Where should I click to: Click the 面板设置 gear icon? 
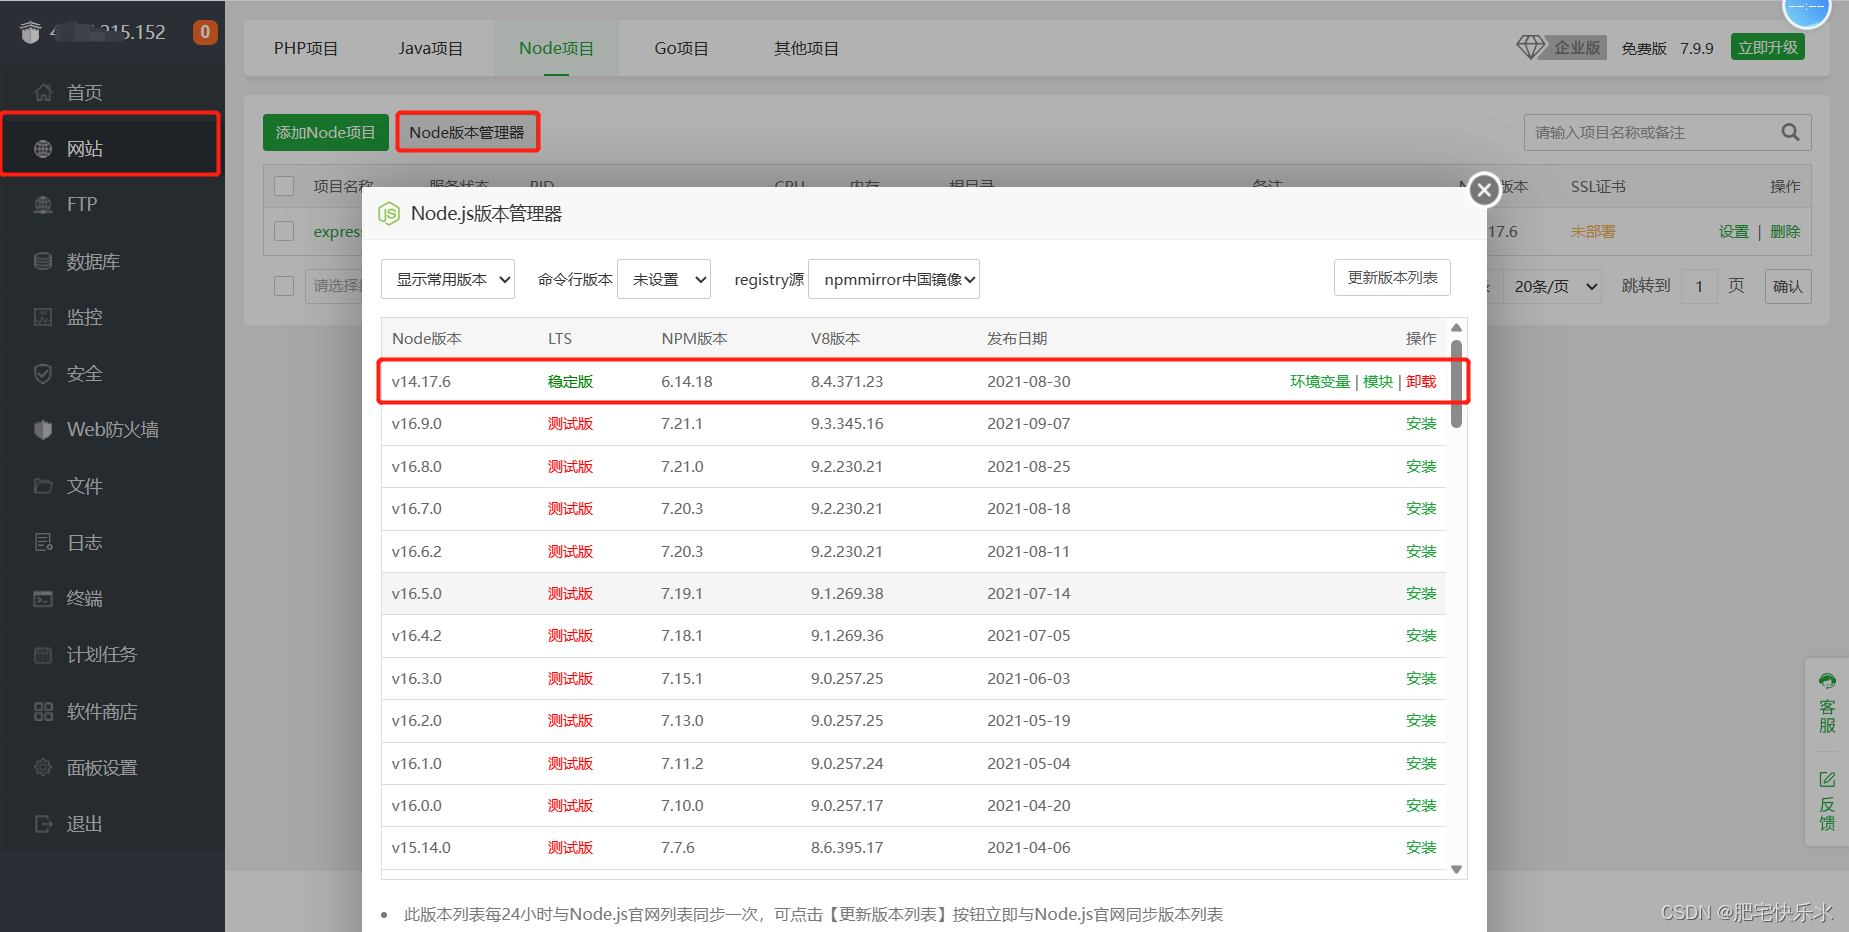click(43, 768)
